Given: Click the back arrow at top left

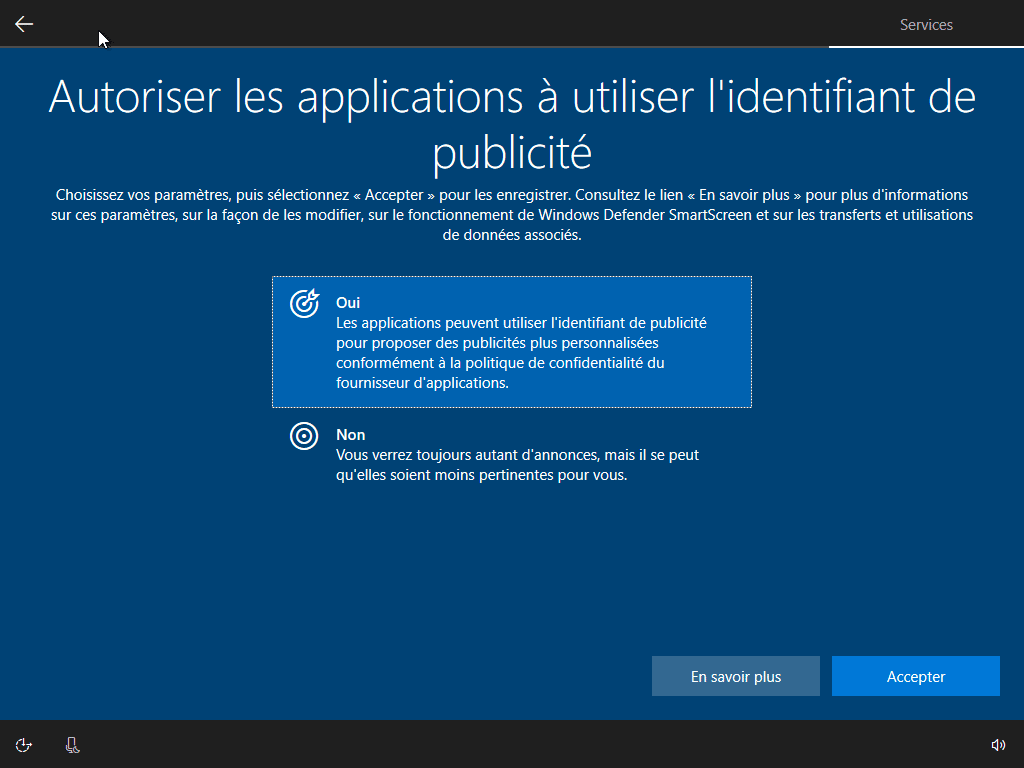Looking at the screenshot, I should click(24, 24).
